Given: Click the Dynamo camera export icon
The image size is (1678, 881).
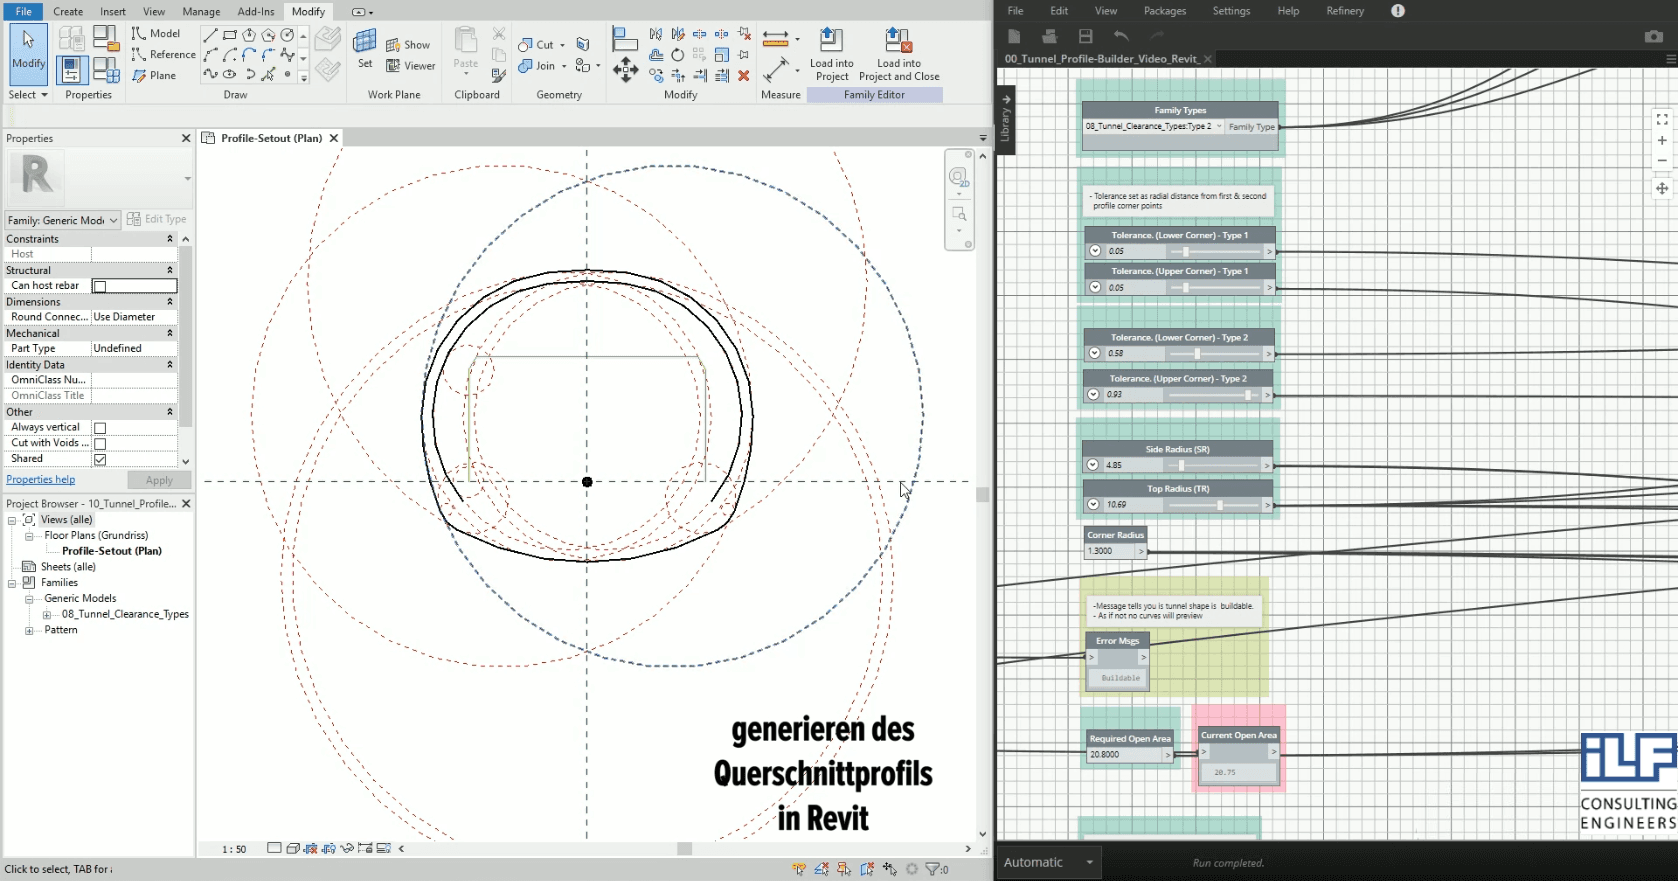Looking at the screenshot, I should [x=1654, y=36].
